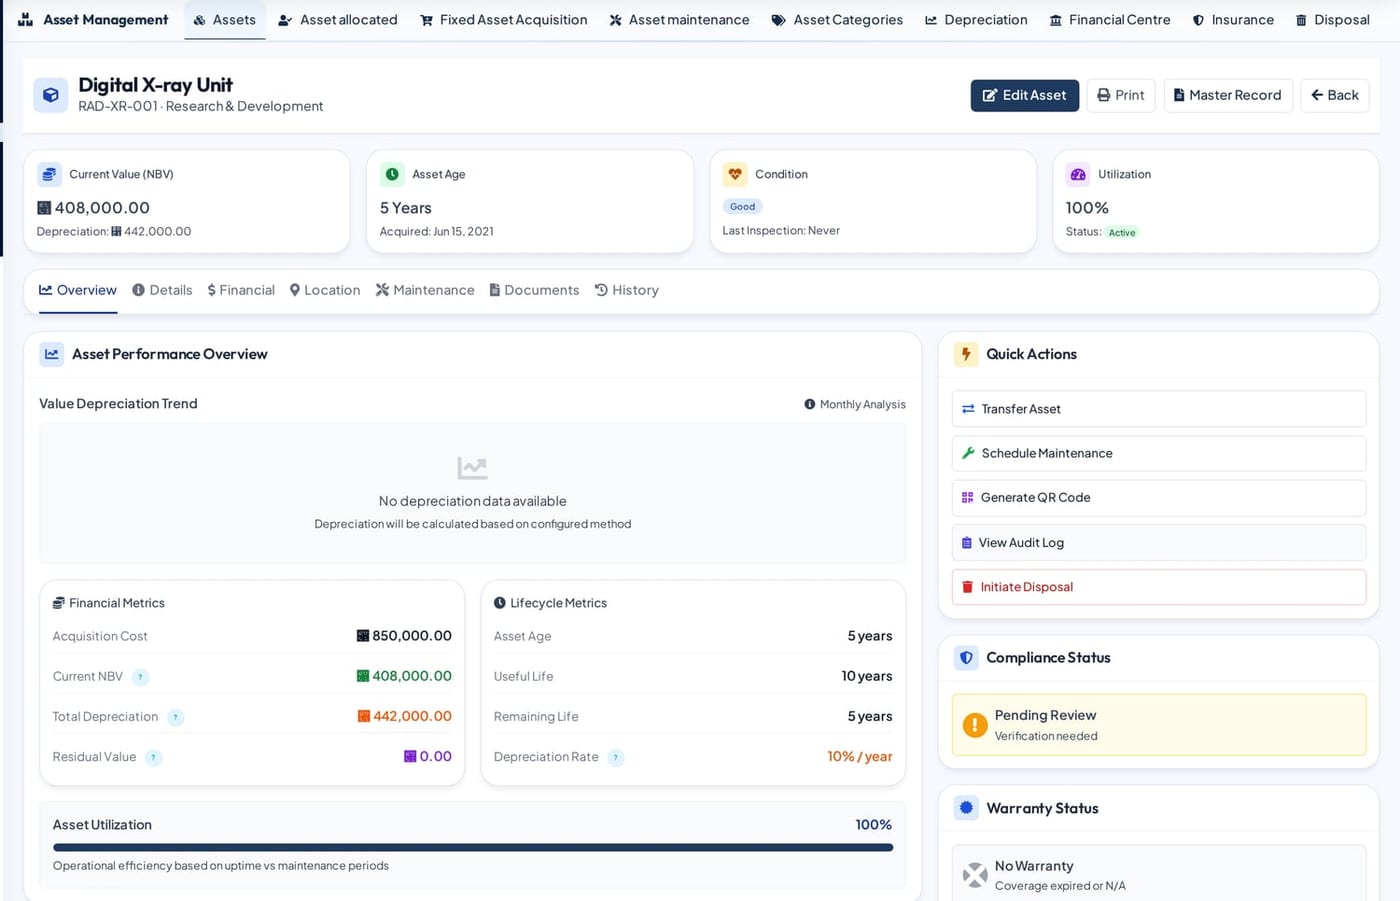This screenshot has width=1400, height=901.
Task: Click the Pending Review compliance notice
Action: coord(1159,725)
